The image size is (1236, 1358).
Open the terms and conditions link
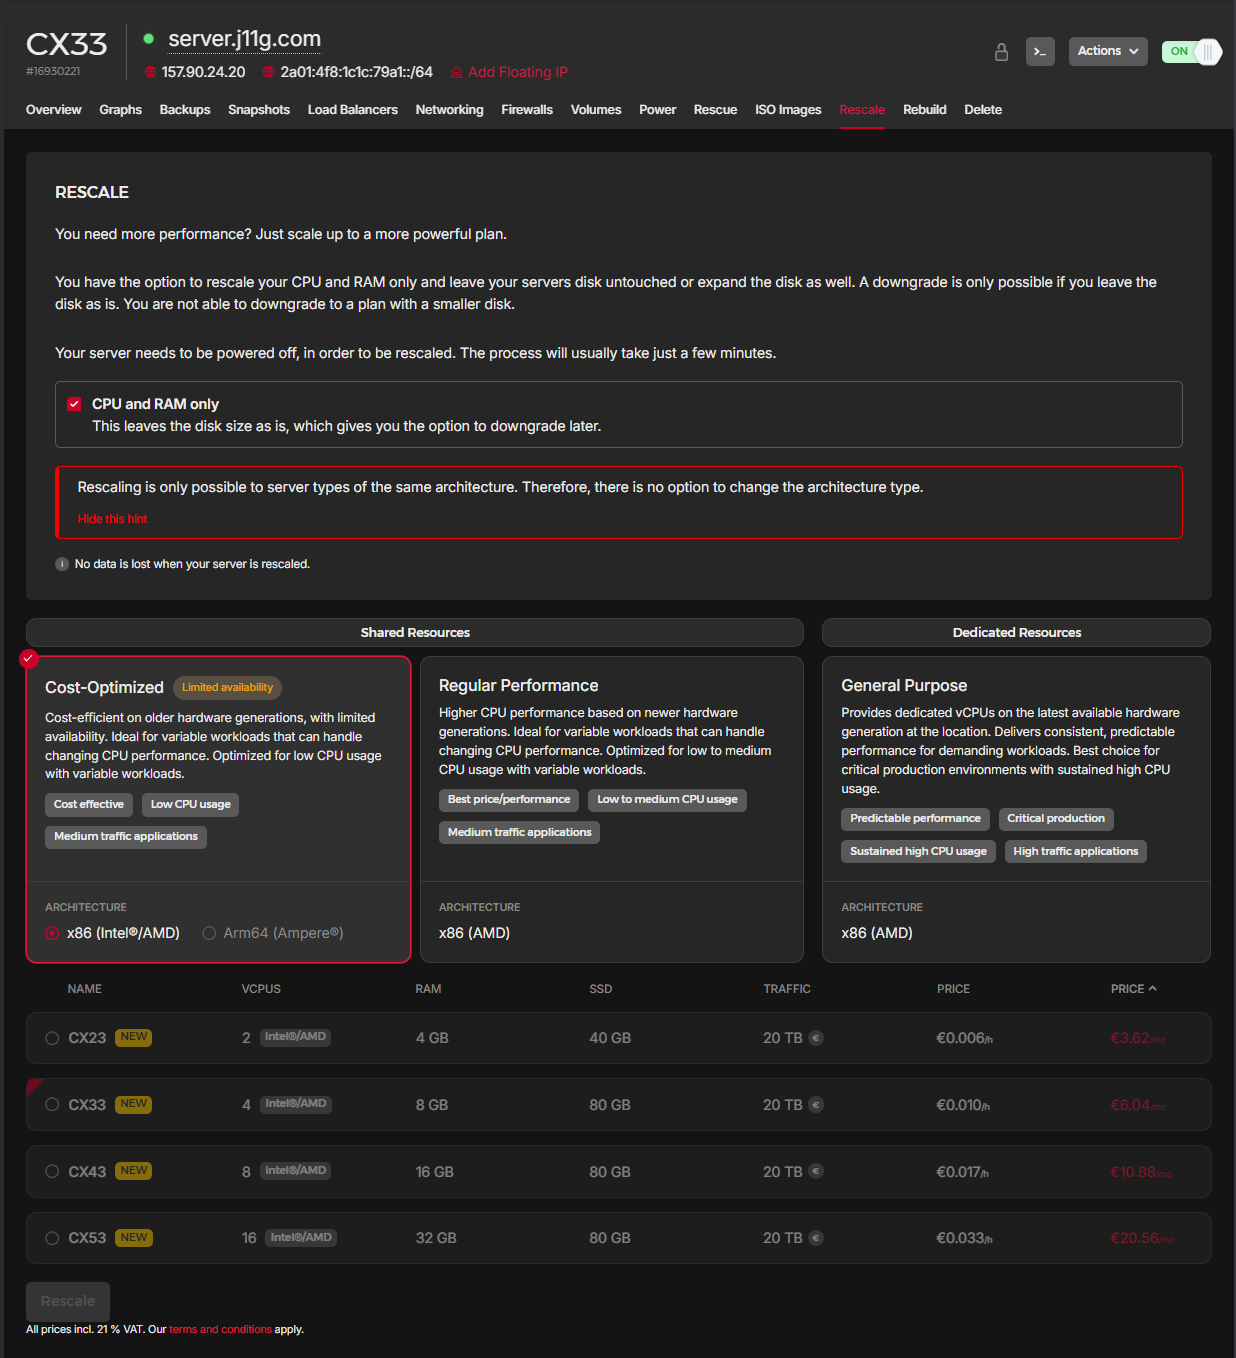(x=220, y=1329)
